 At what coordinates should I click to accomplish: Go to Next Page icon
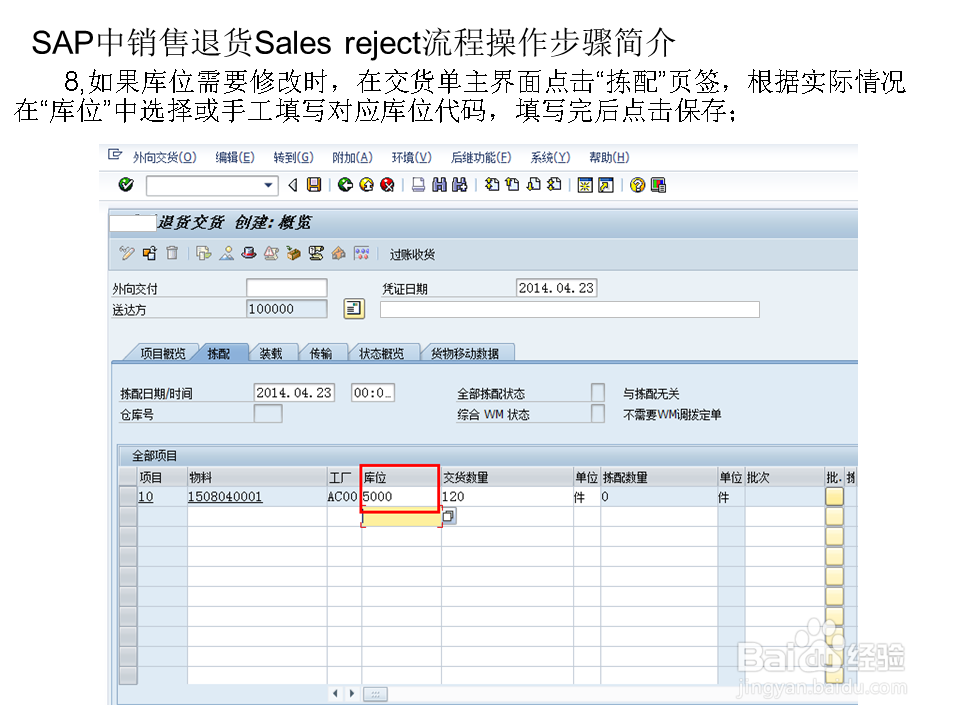pyautogui.click(x=534, y=184)
